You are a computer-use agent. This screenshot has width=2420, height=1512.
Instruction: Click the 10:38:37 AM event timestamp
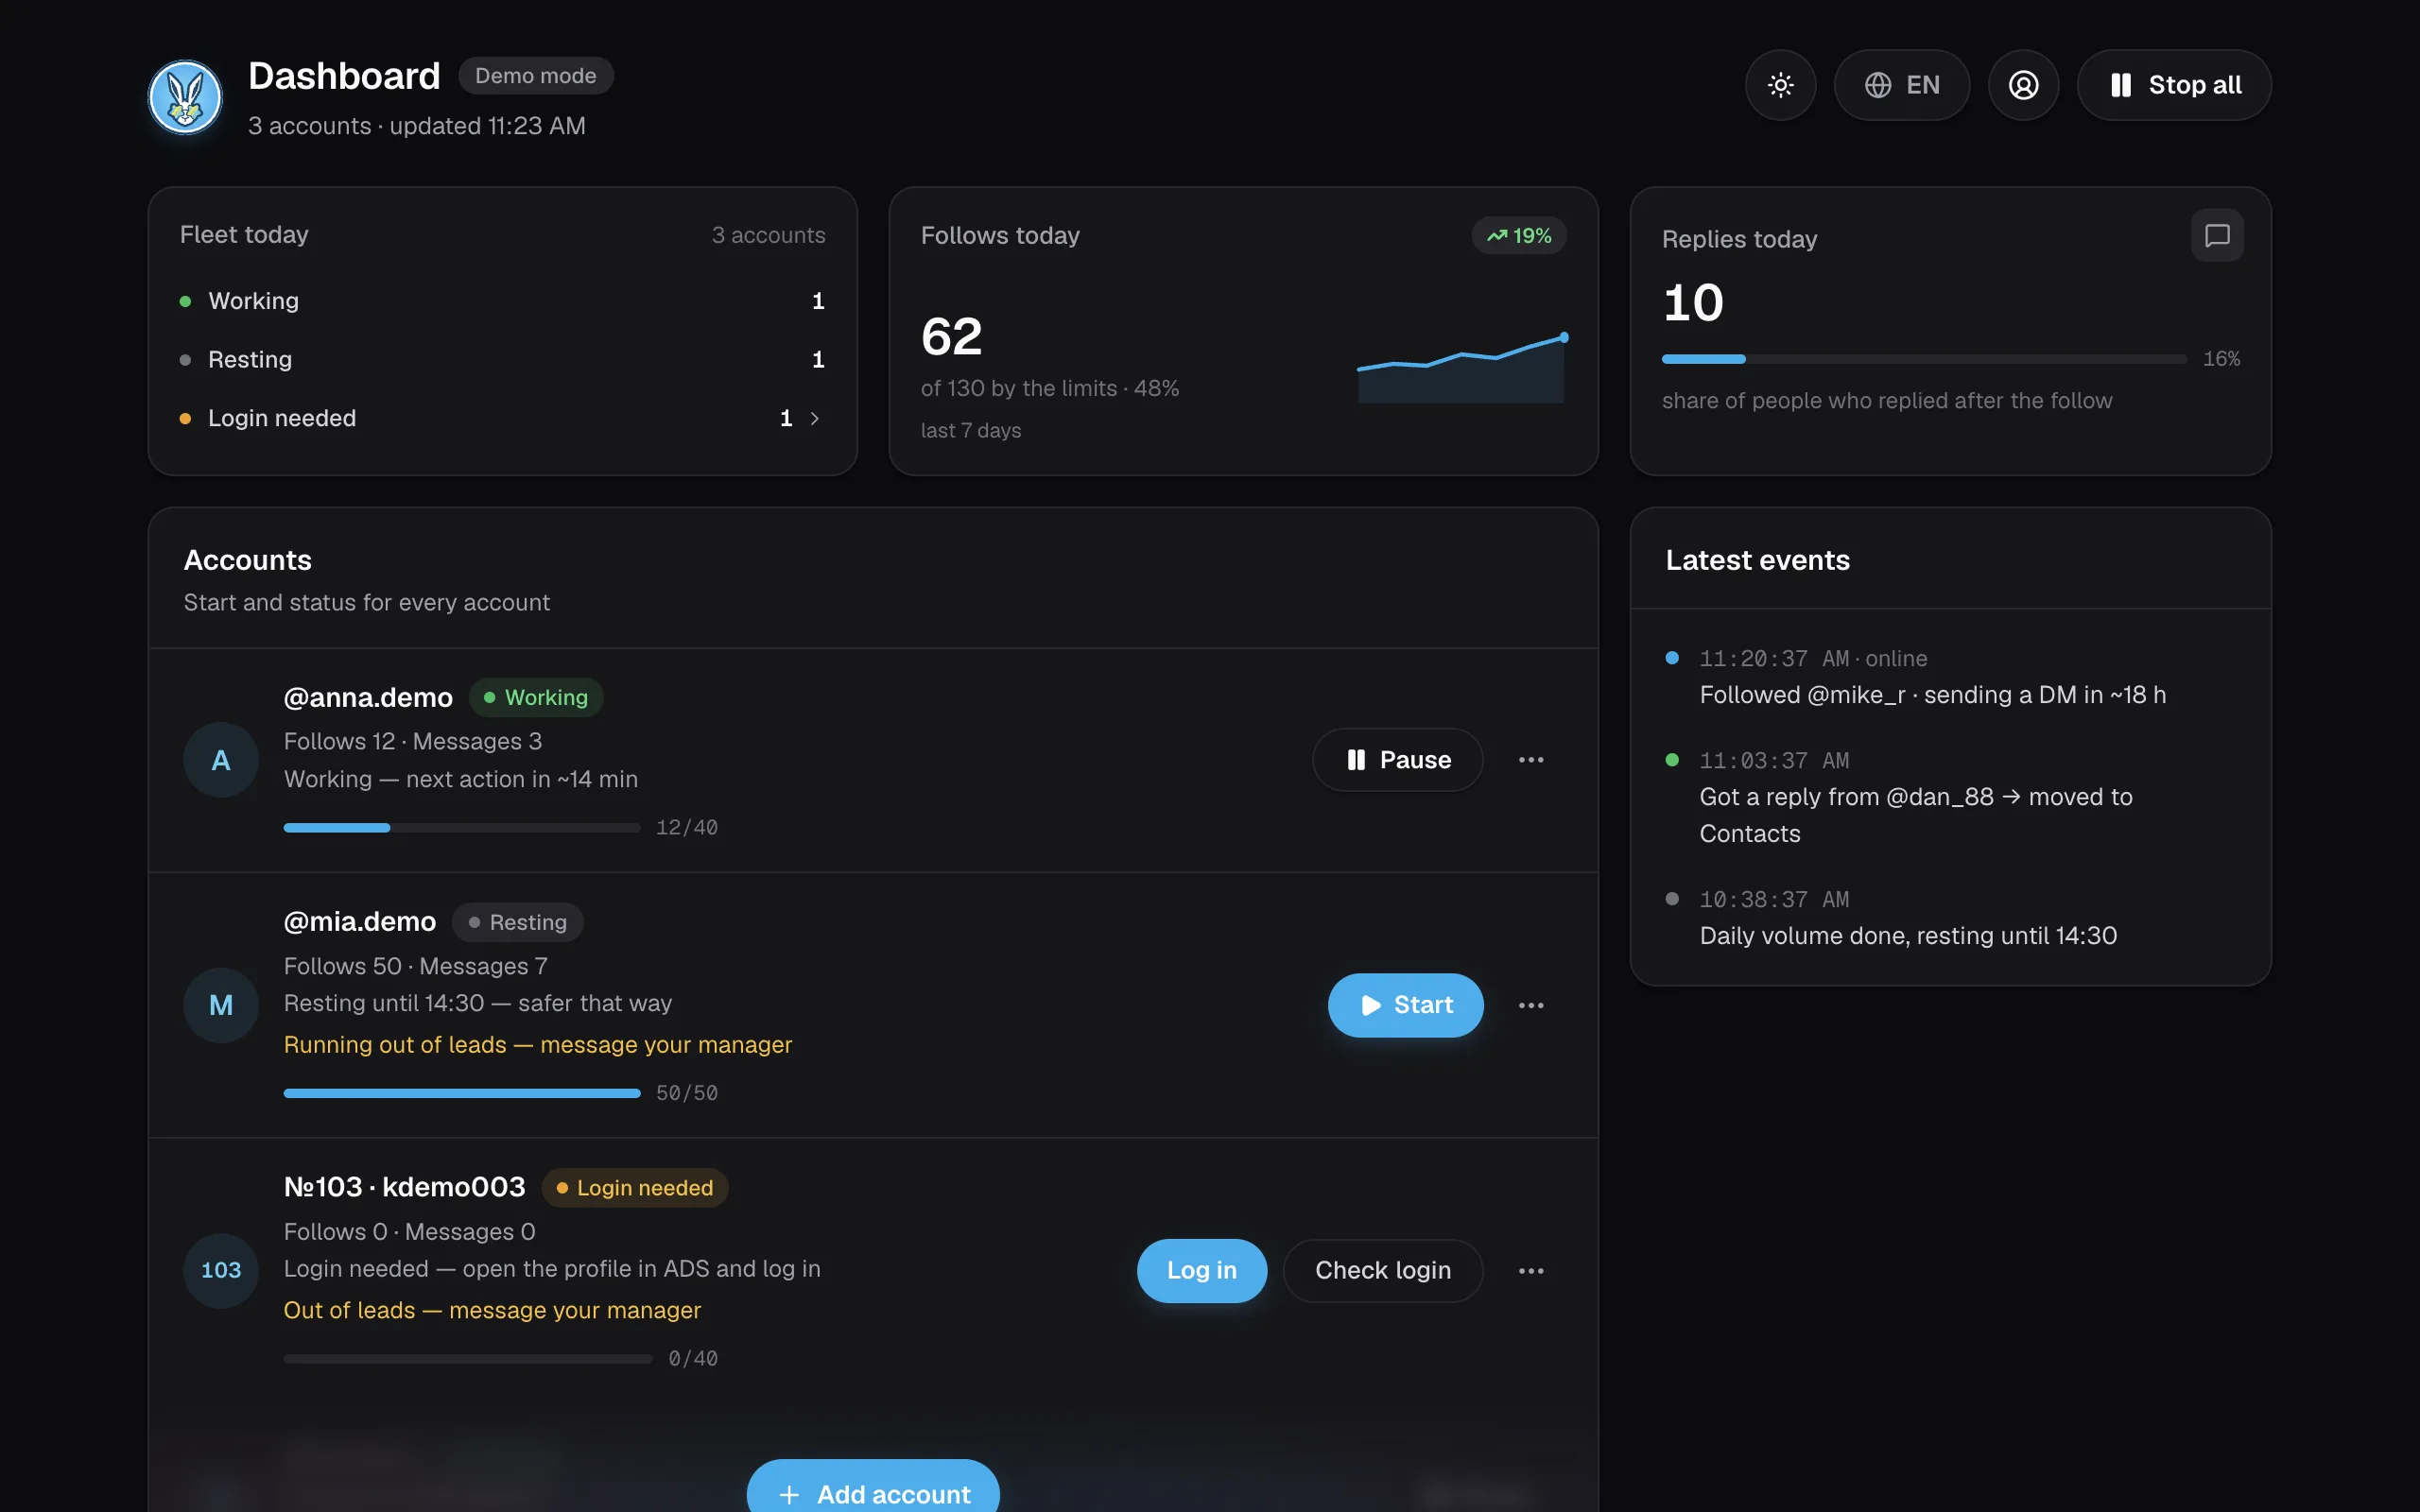click(1773, 900)
